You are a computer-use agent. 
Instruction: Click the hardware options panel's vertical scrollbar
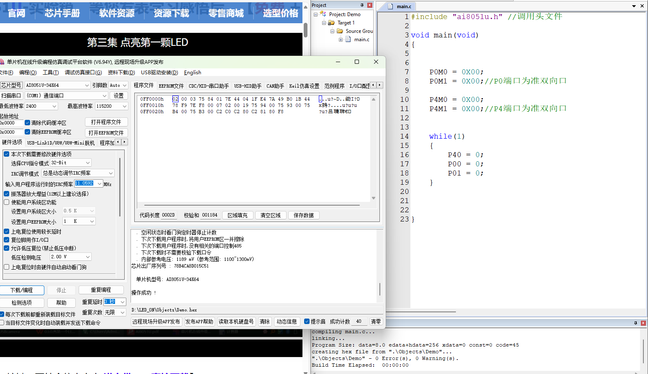(120, 187)
